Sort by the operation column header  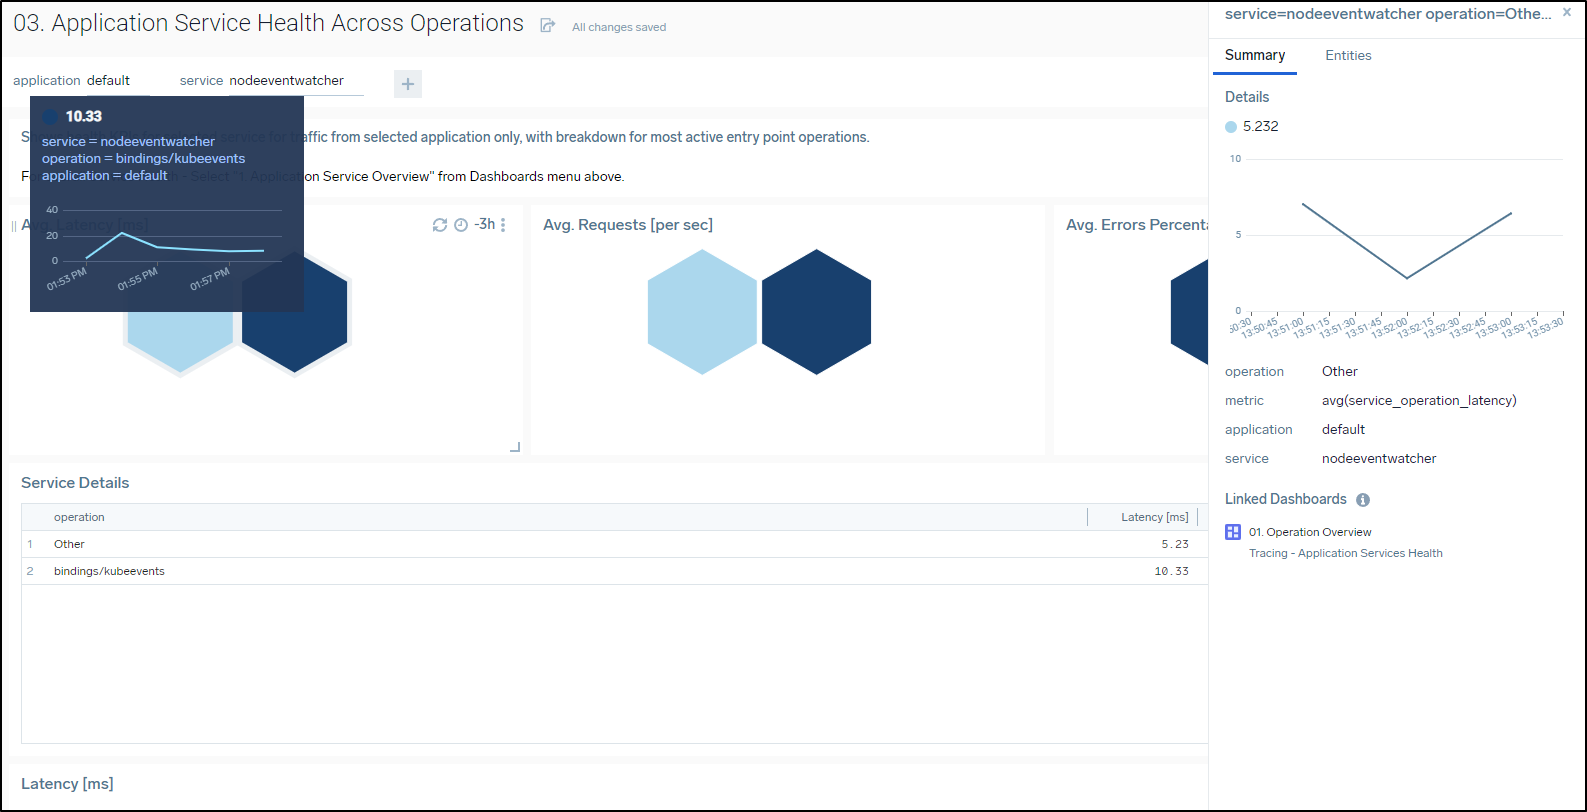point(79,517)
